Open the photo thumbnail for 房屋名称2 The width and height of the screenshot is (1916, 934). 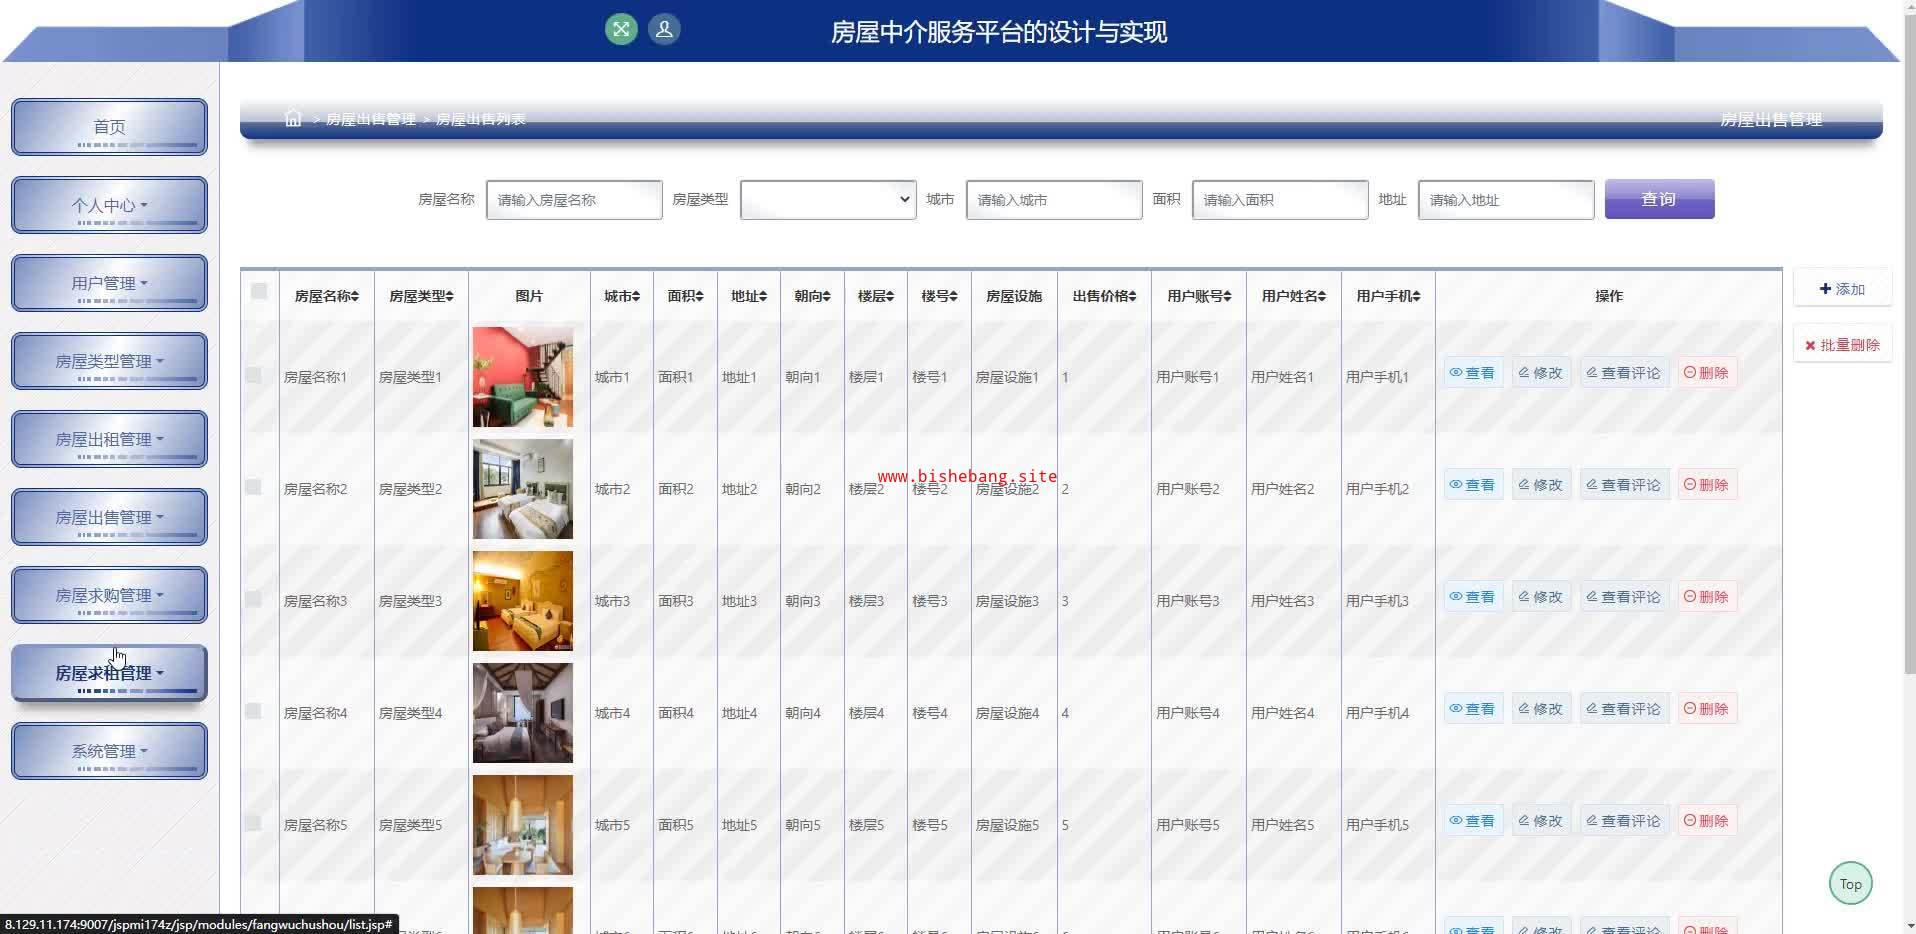click(x=523, y=489)
